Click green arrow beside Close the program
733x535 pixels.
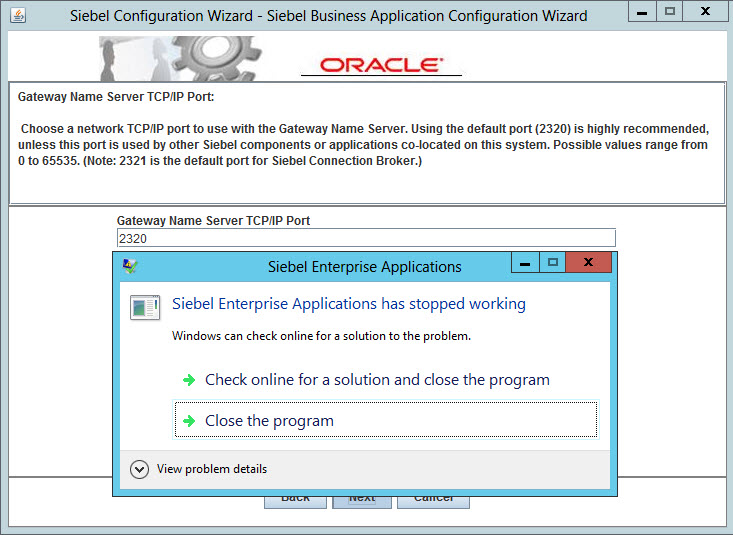click(189, 421)
